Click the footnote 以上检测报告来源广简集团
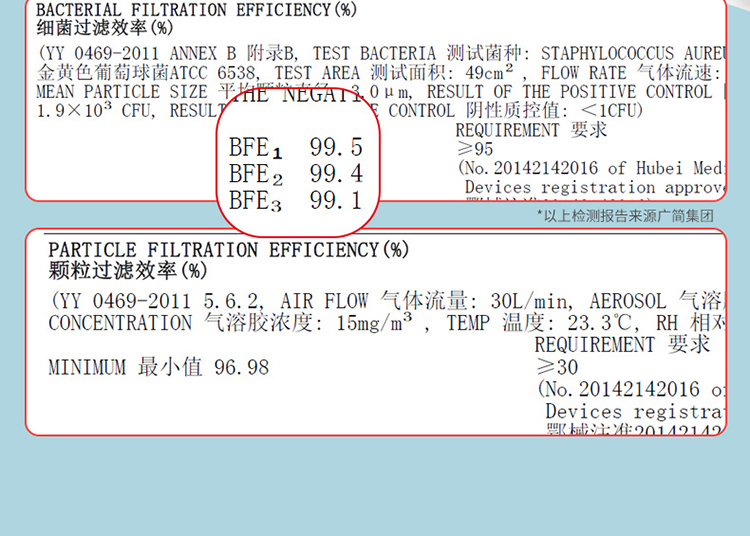This screenshot has width=750, height=536. click(626, 215)
